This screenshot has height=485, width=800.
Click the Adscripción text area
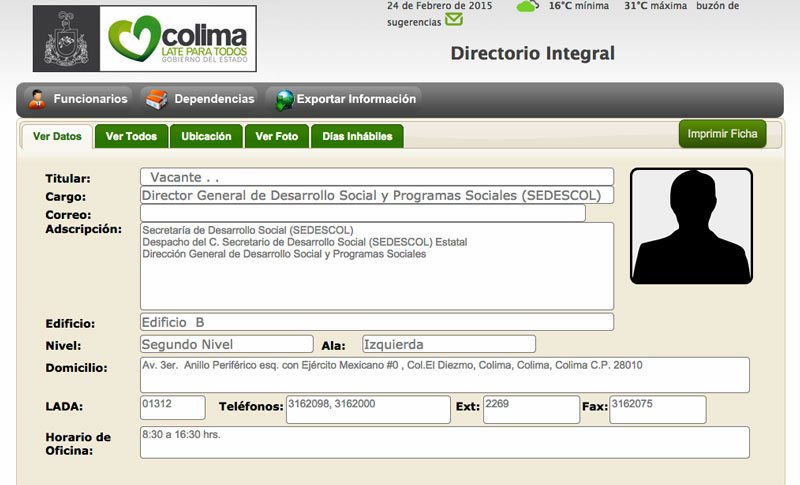(x=377, y=266)
